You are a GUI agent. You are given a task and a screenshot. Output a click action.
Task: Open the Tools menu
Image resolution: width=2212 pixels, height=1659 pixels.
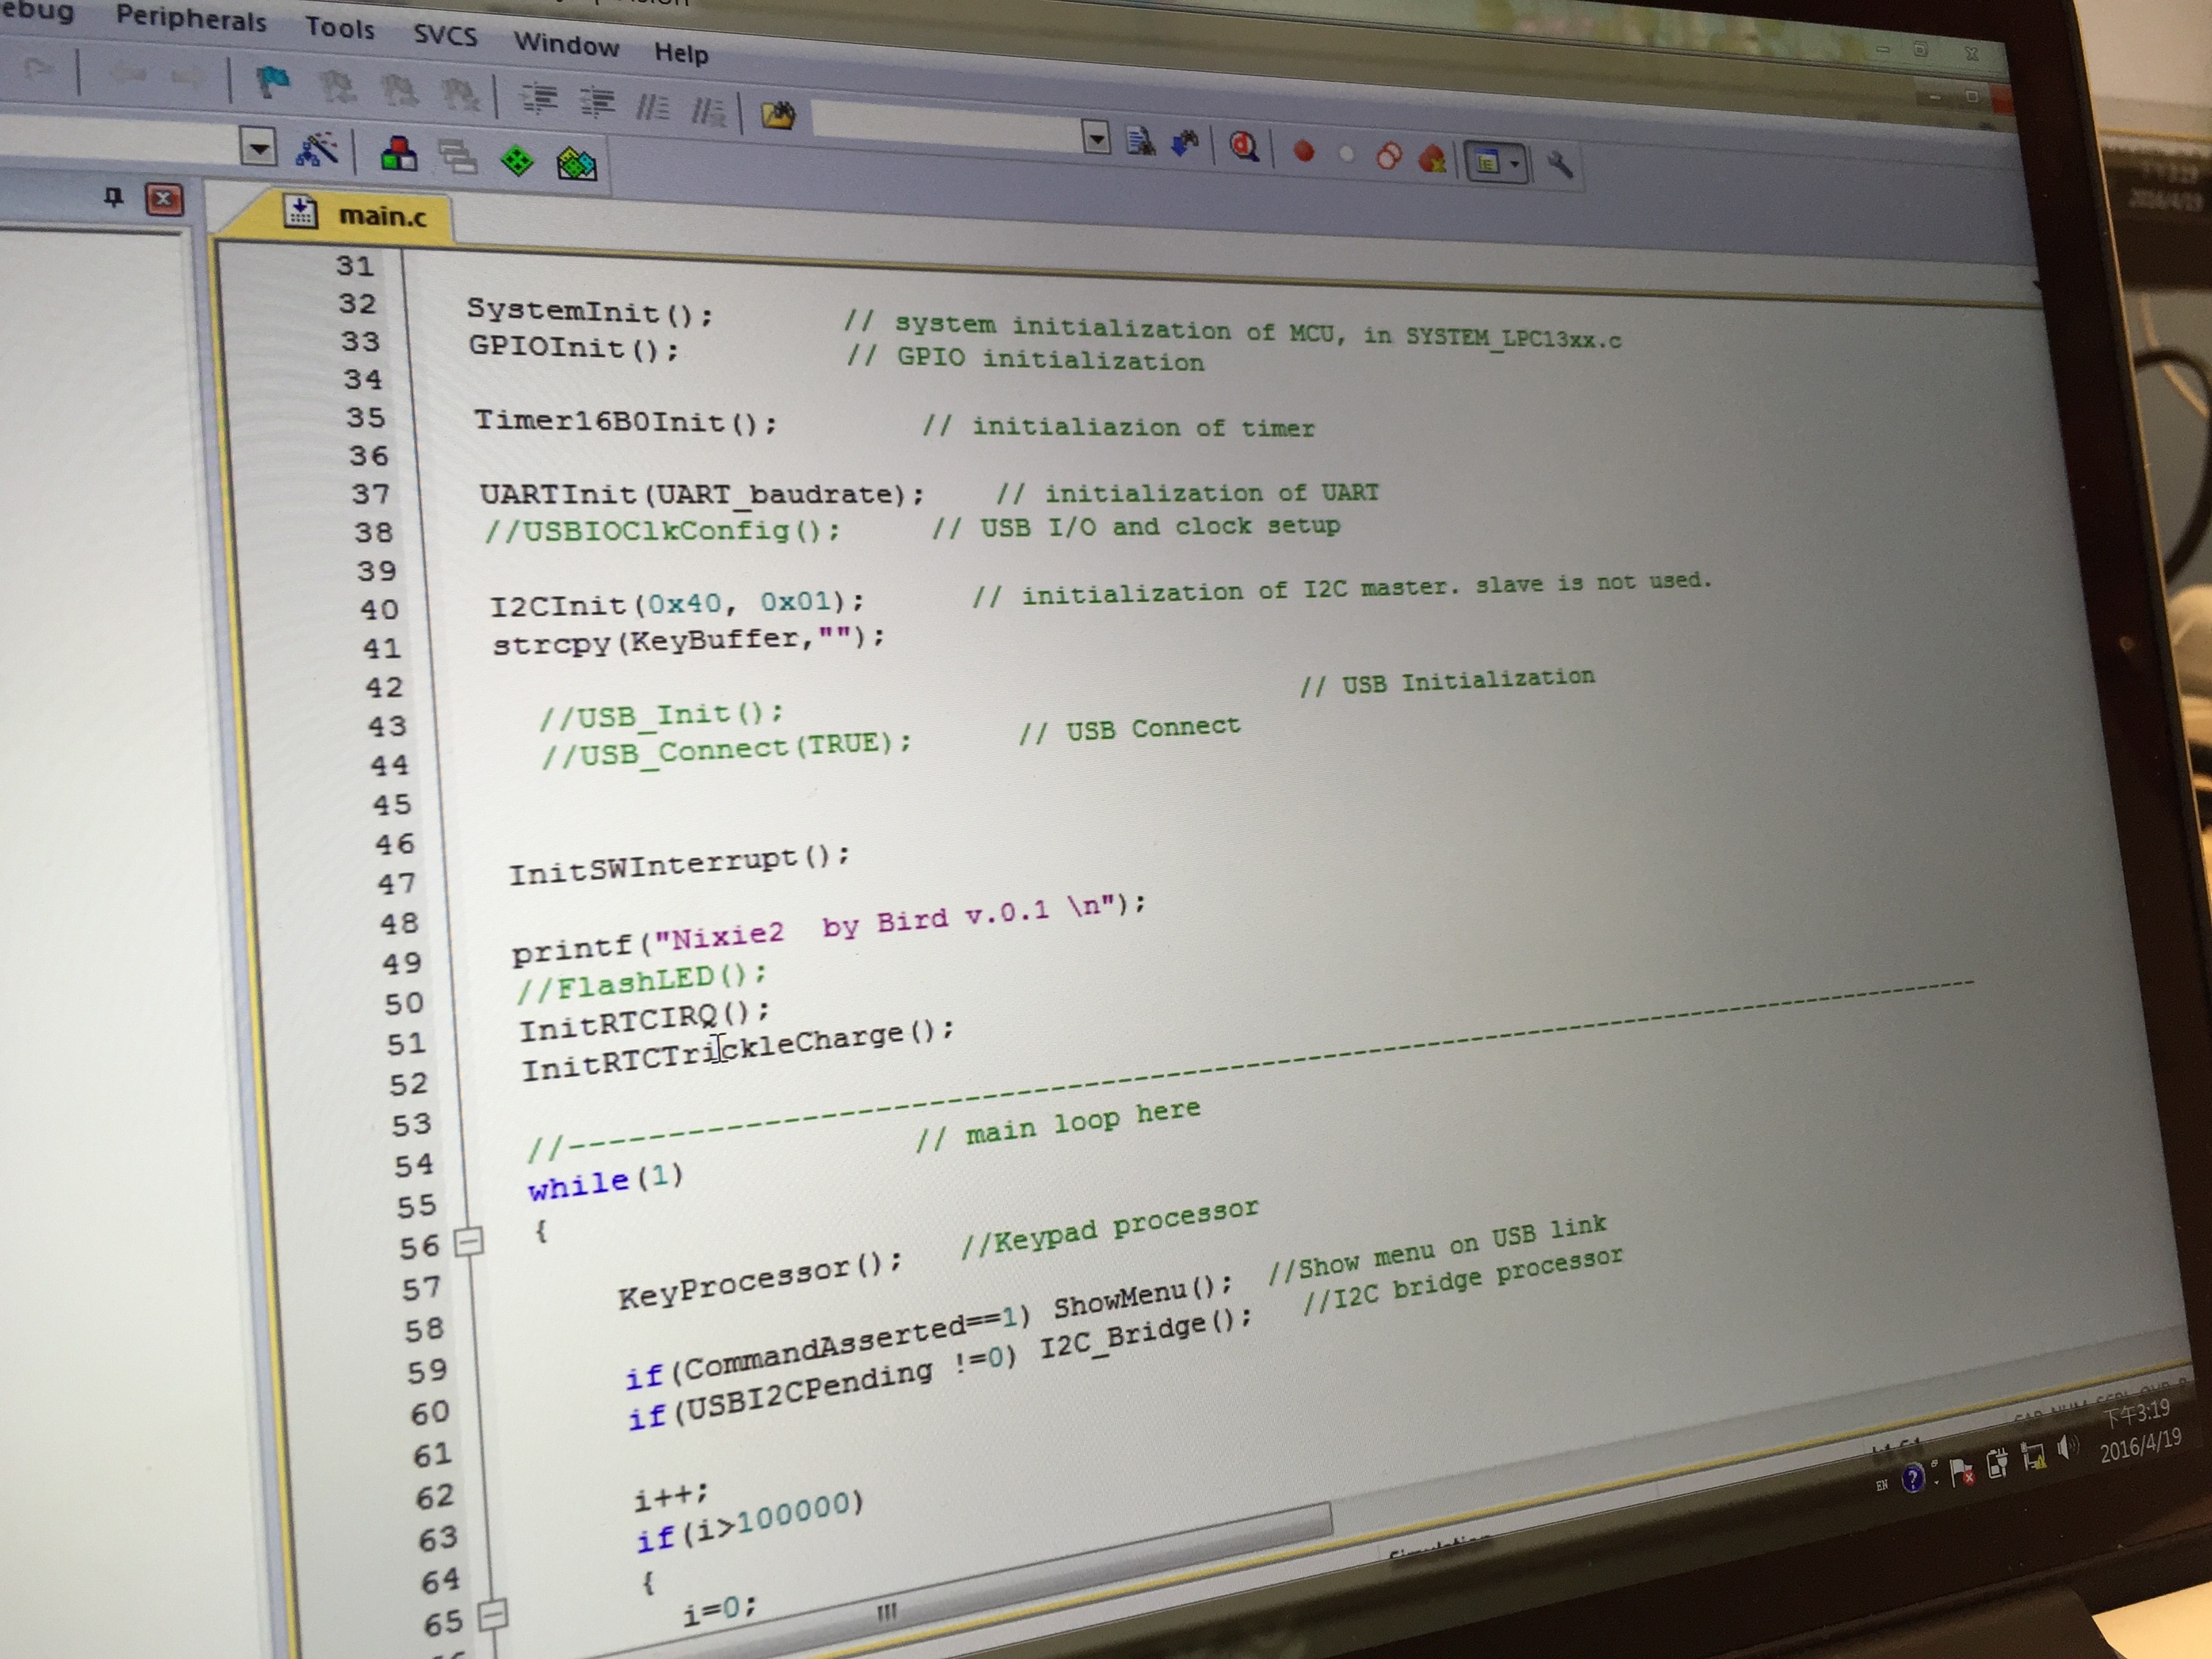point(340,27)
